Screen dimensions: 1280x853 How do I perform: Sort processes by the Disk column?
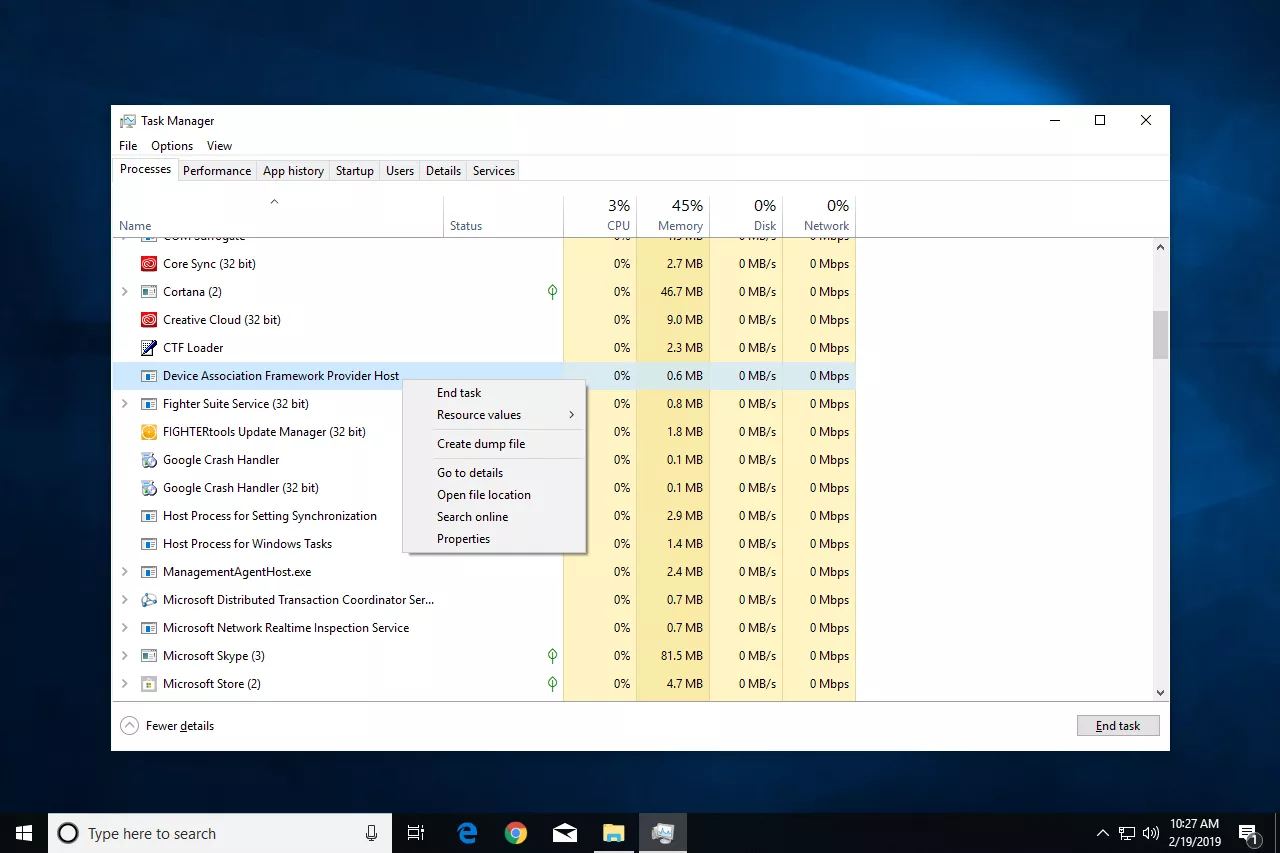[746, 216]
